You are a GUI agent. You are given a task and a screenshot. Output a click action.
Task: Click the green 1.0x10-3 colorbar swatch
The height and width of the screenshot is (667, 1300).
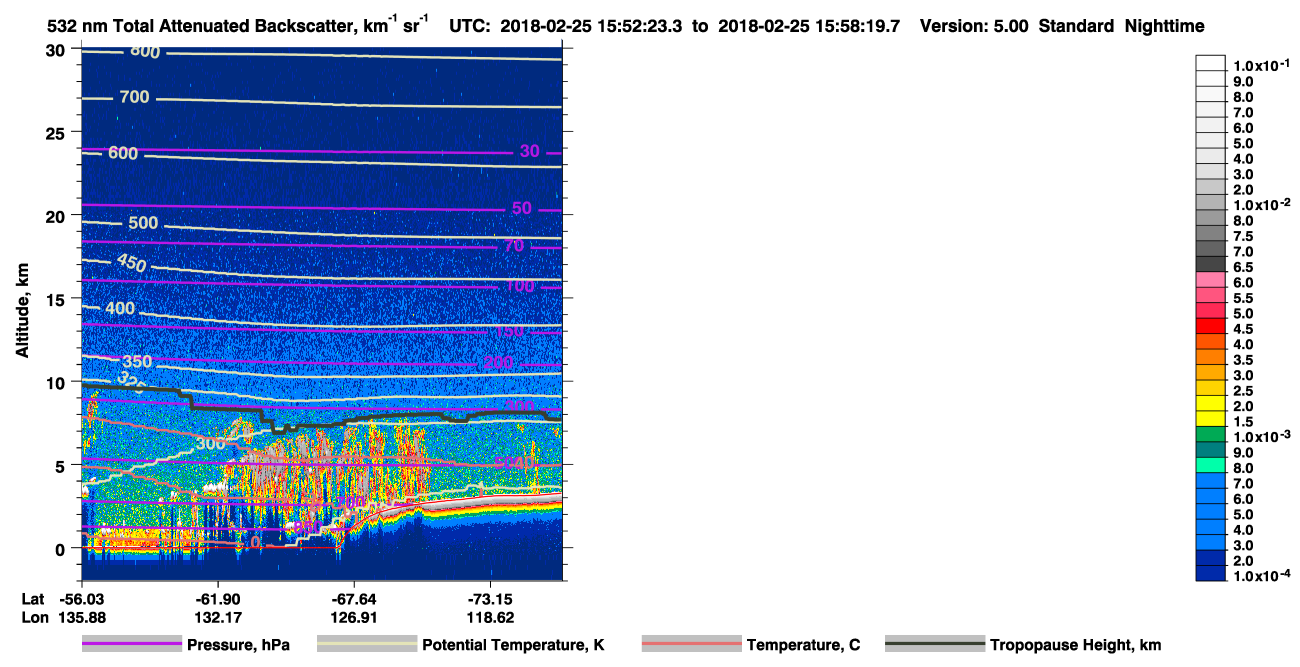point(1211,434)
